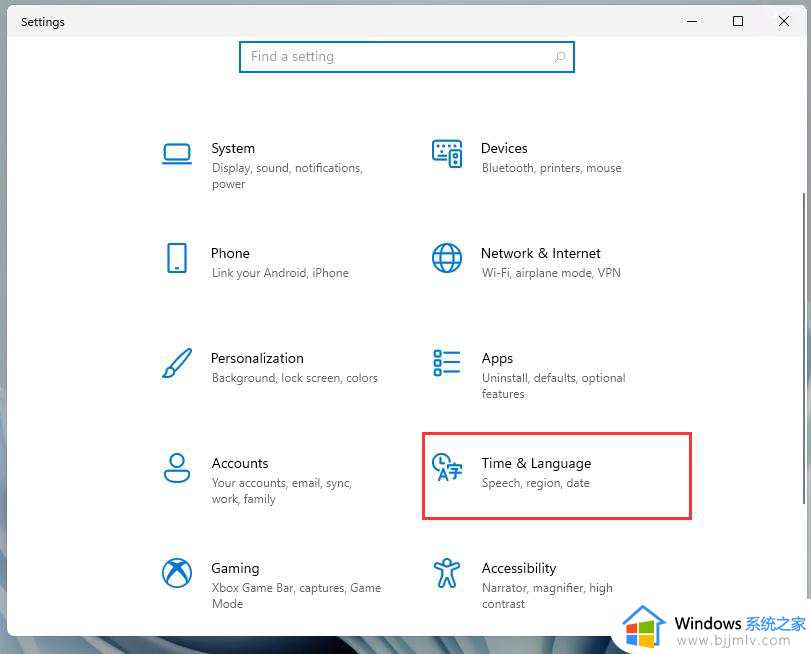This screenshot has height=654, width=811.
Task: Click 'Display, sound, notifications, power' text
Action: coord(288,176)
